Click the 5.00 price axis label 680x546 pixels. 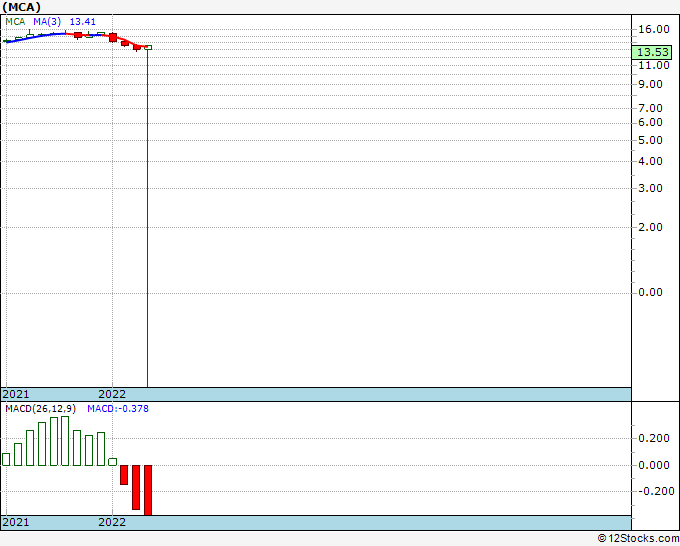point(650,140)
